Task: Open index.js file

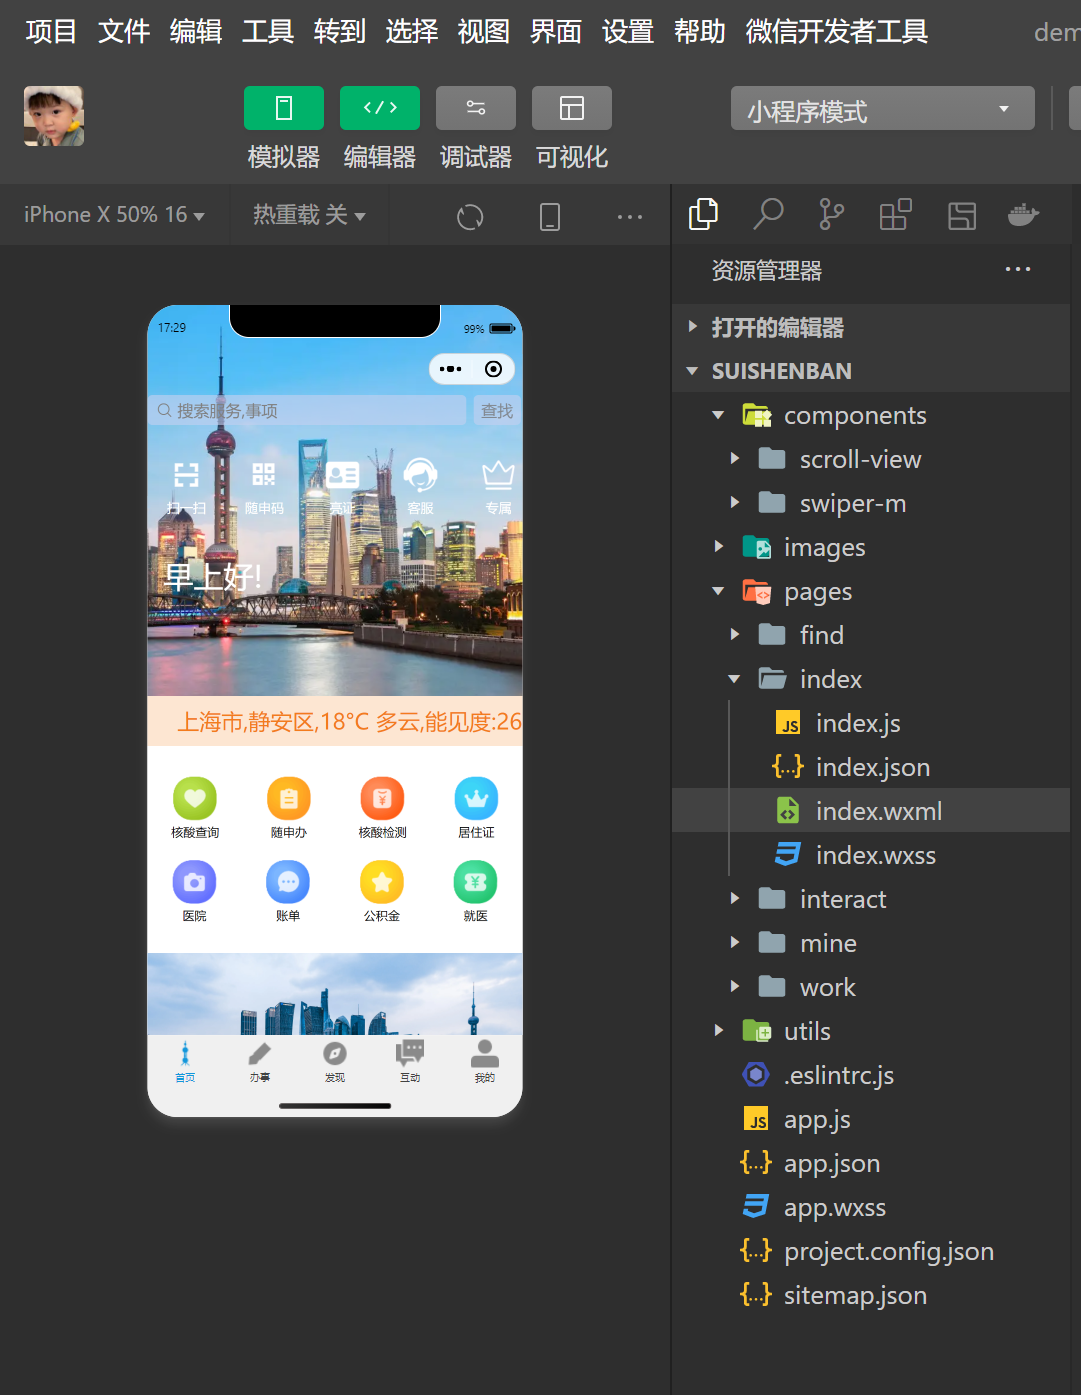Action: click(871, 723)
